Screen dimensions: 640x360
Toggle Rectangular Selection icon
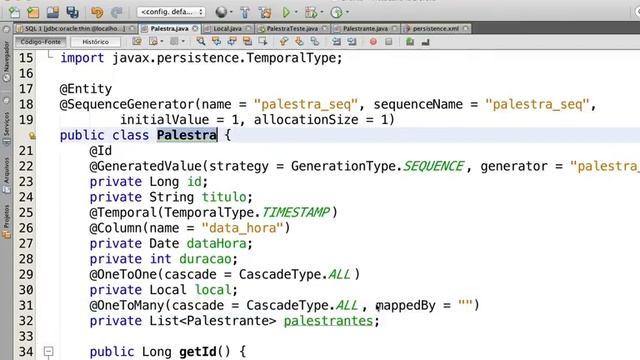pyautogui.click(x=263, y=42)
